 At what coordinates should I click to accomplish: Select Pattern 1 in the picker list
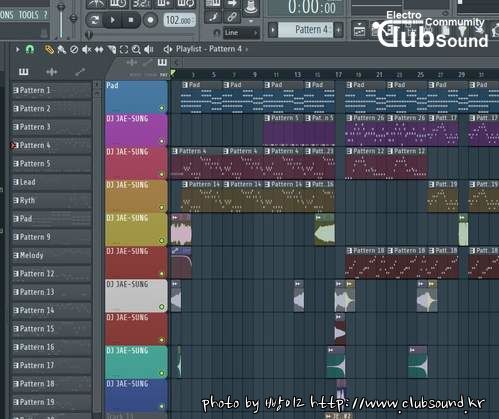[x=51, y=91]
